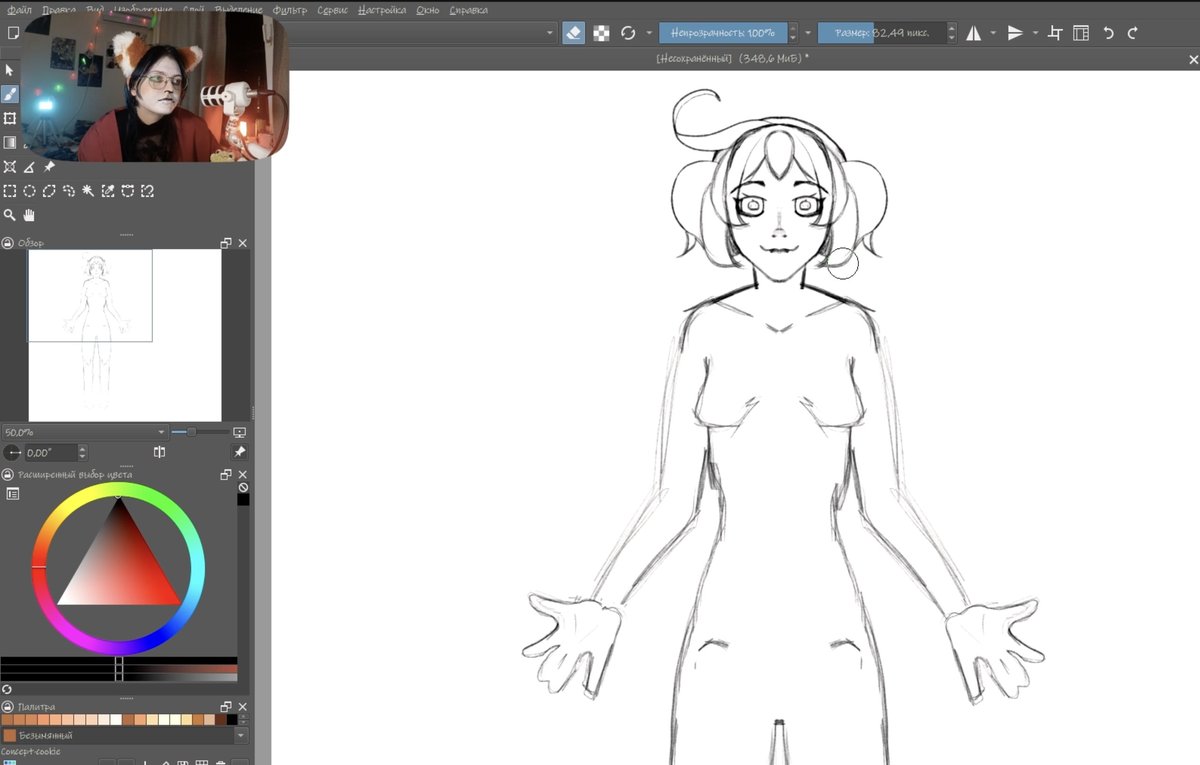Close the Палитра docker
Screen dimensions: 1200x765
coord(242,707)
